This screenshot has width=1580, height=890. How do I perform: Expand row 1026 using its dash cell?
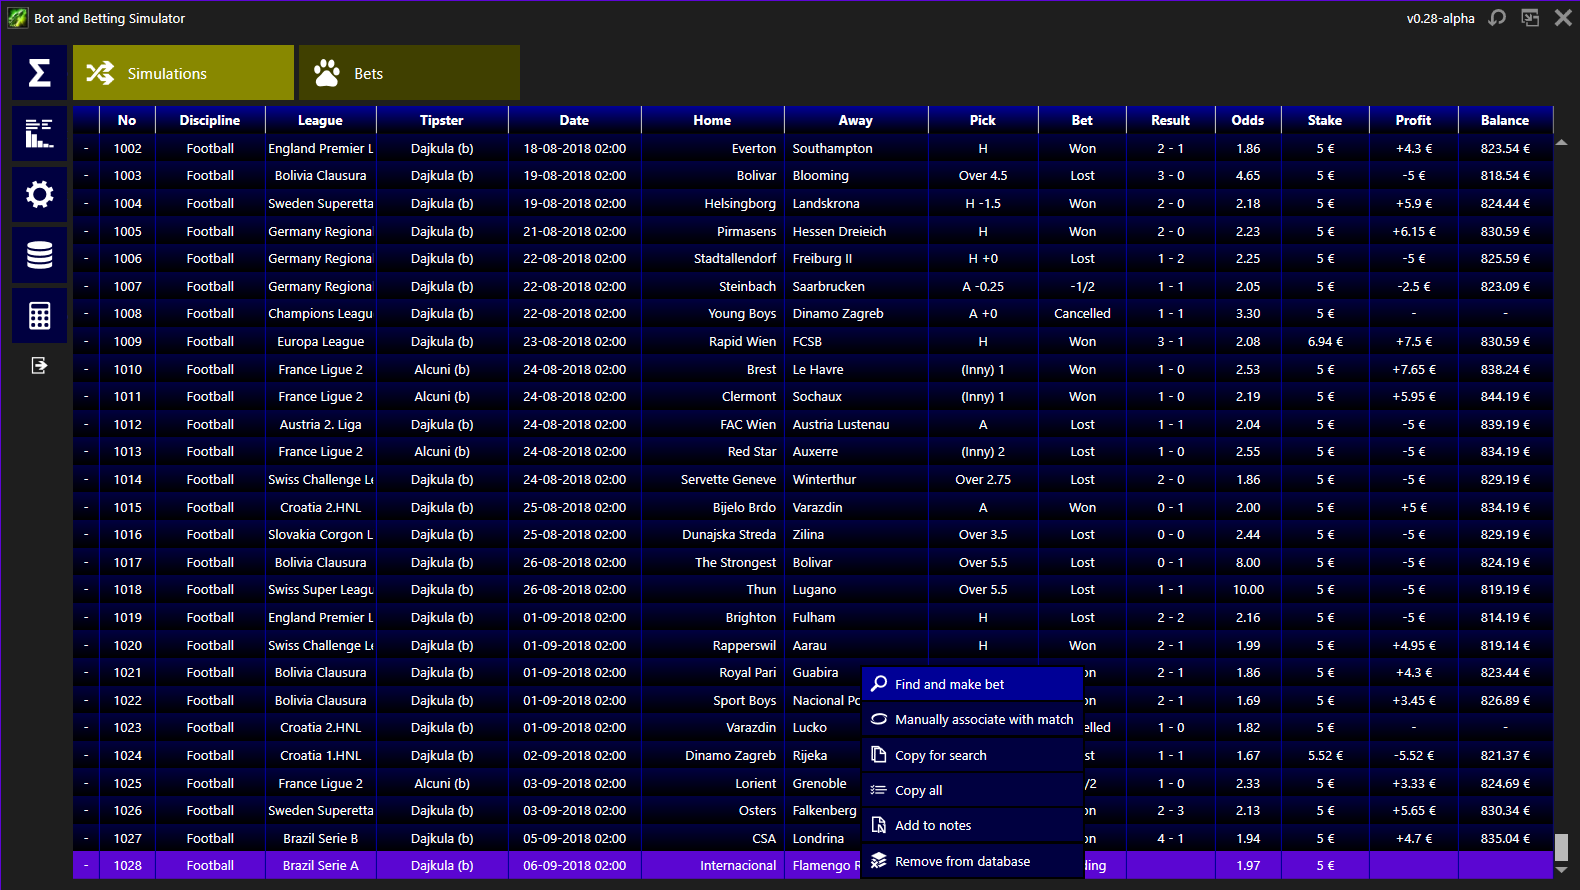coord(86,810)
